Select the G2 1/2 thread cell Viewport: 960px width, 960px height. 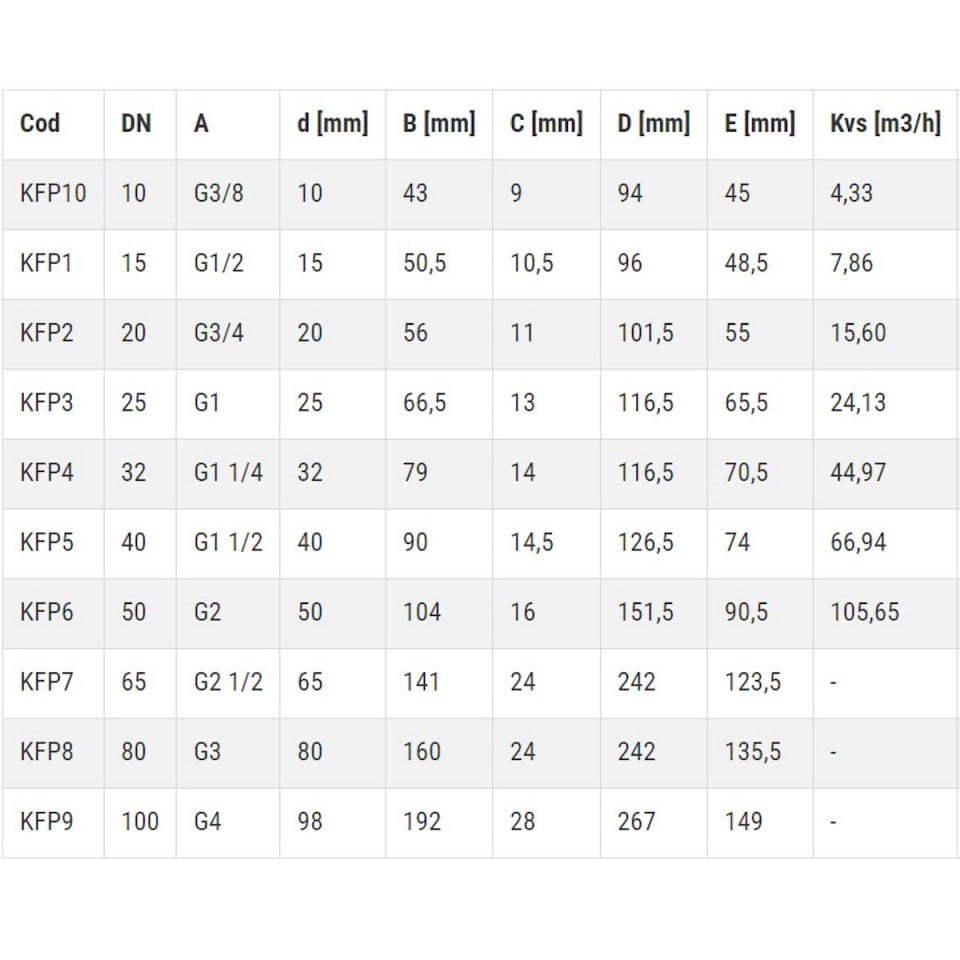pos(228,682)
